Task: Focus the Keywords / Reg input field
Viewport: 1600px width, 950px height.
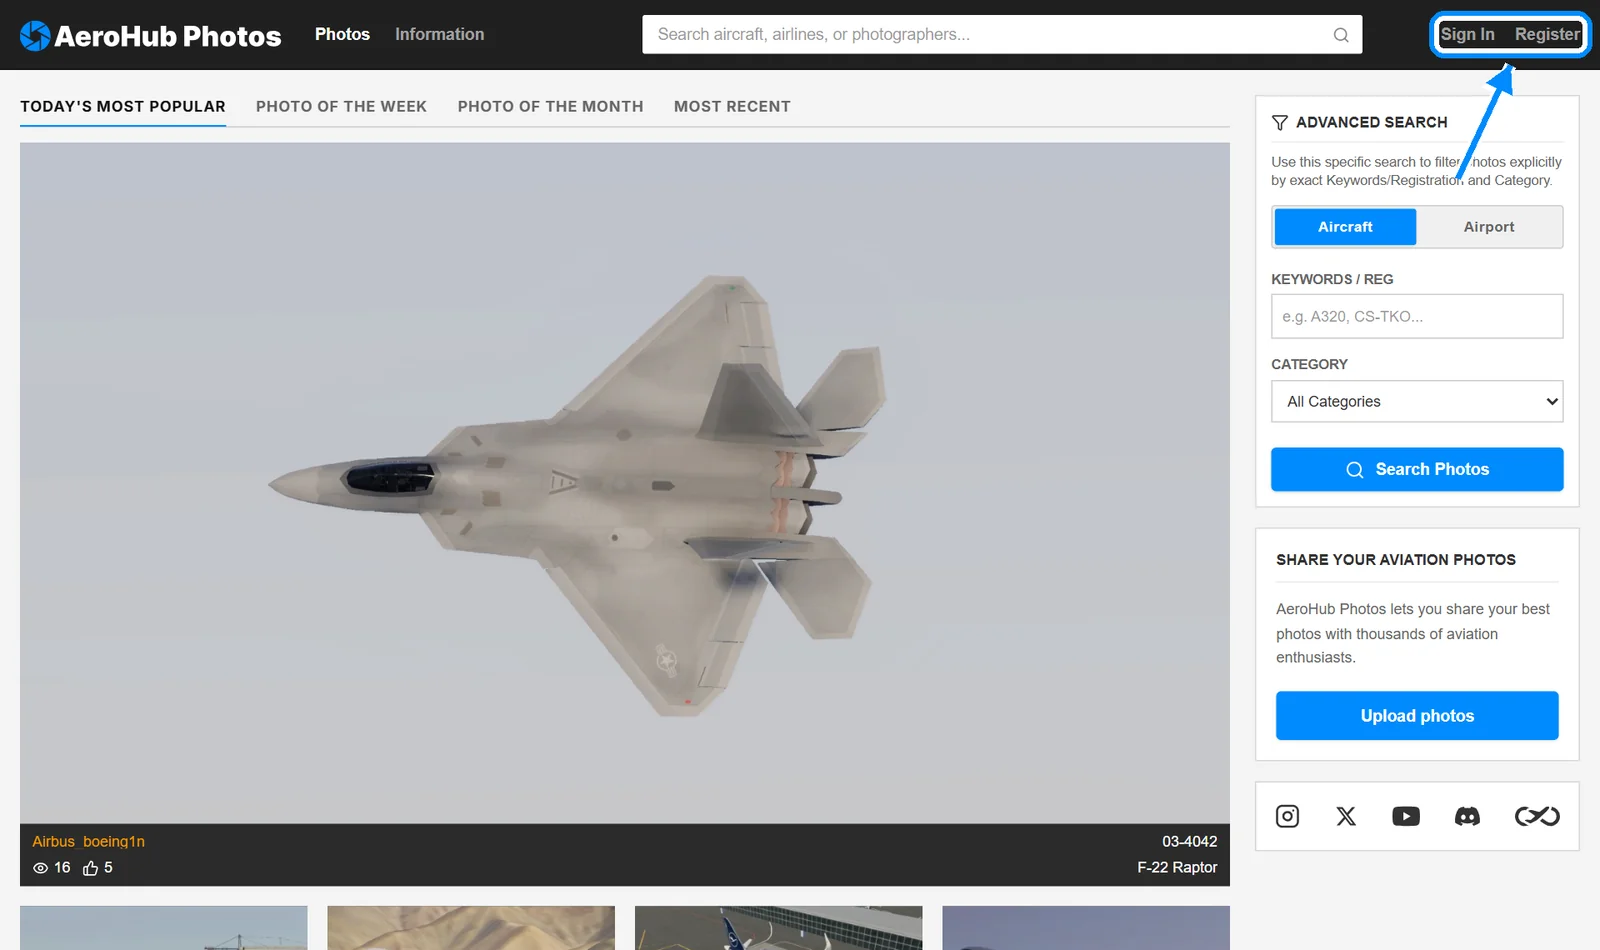Action: (1417, 316)
